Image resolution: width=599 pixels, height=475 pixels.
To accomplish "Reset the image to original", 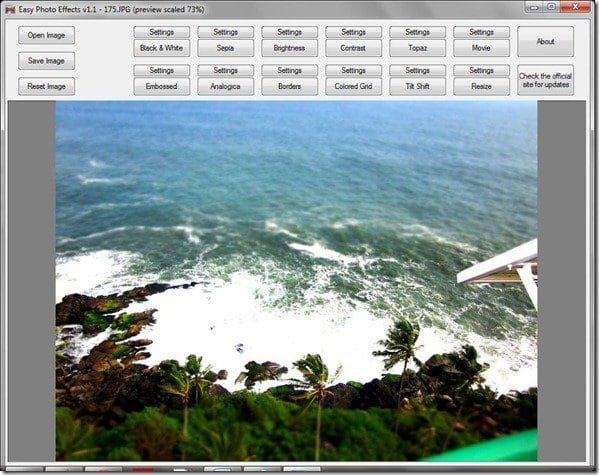I will pos(46,86).
